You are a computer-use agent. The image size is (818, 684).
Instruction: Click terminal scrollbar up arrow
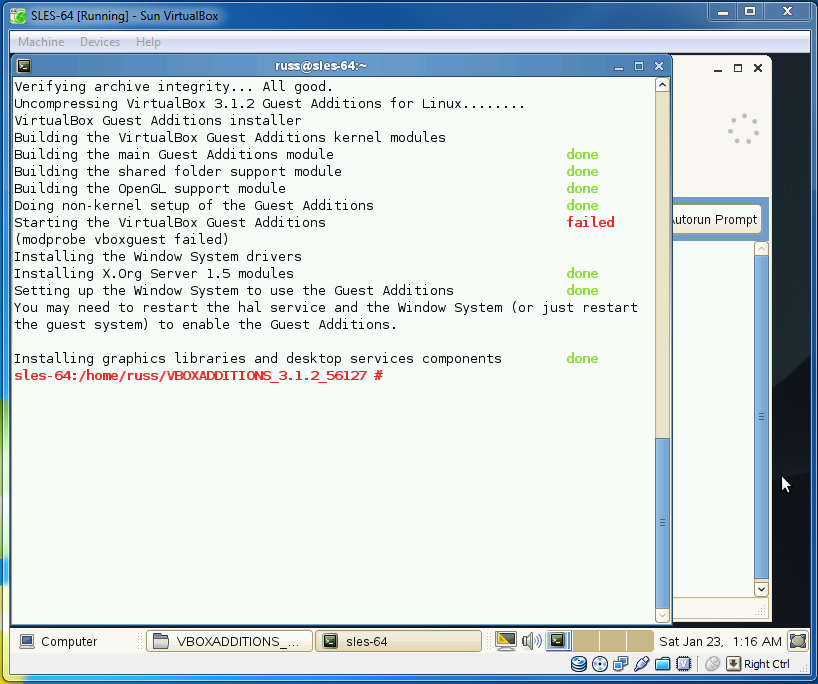click(662, 85)
